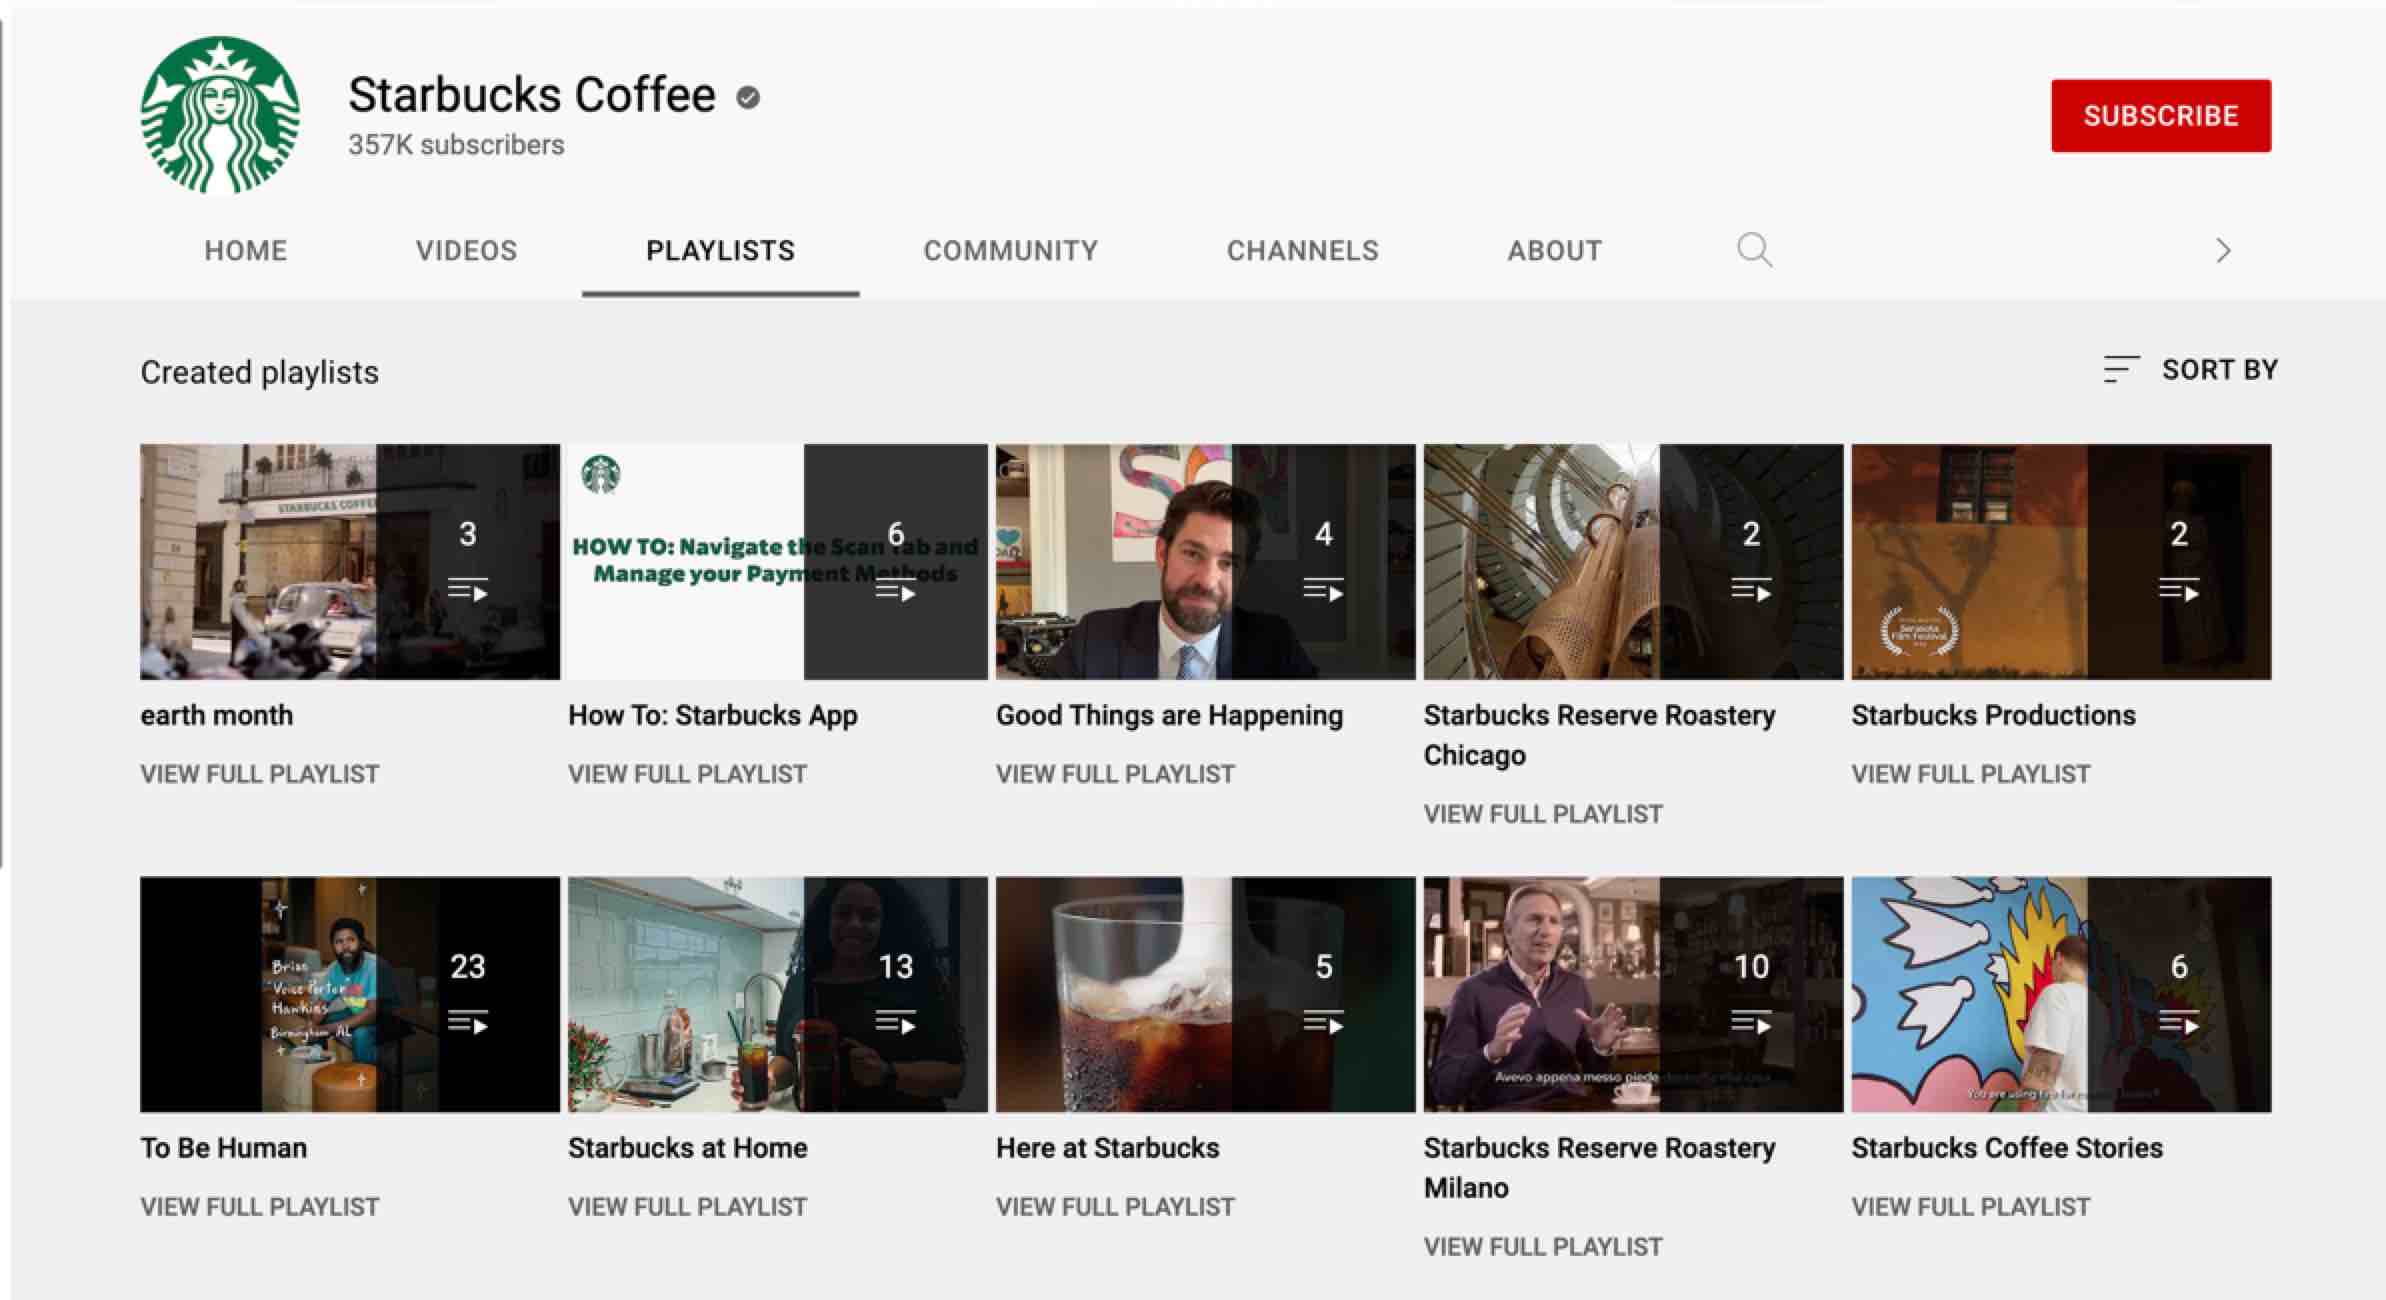Go to the HOME tab
This screenshot has width=2386, height=1300.
(246, 250)
